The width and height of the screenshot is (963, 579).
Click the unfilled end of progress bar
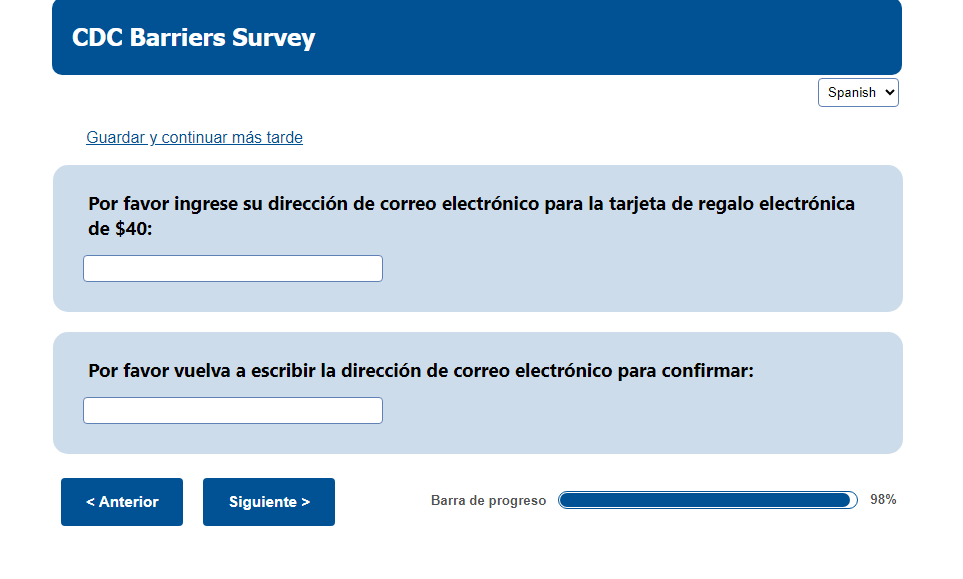click(x=854, y=500)
